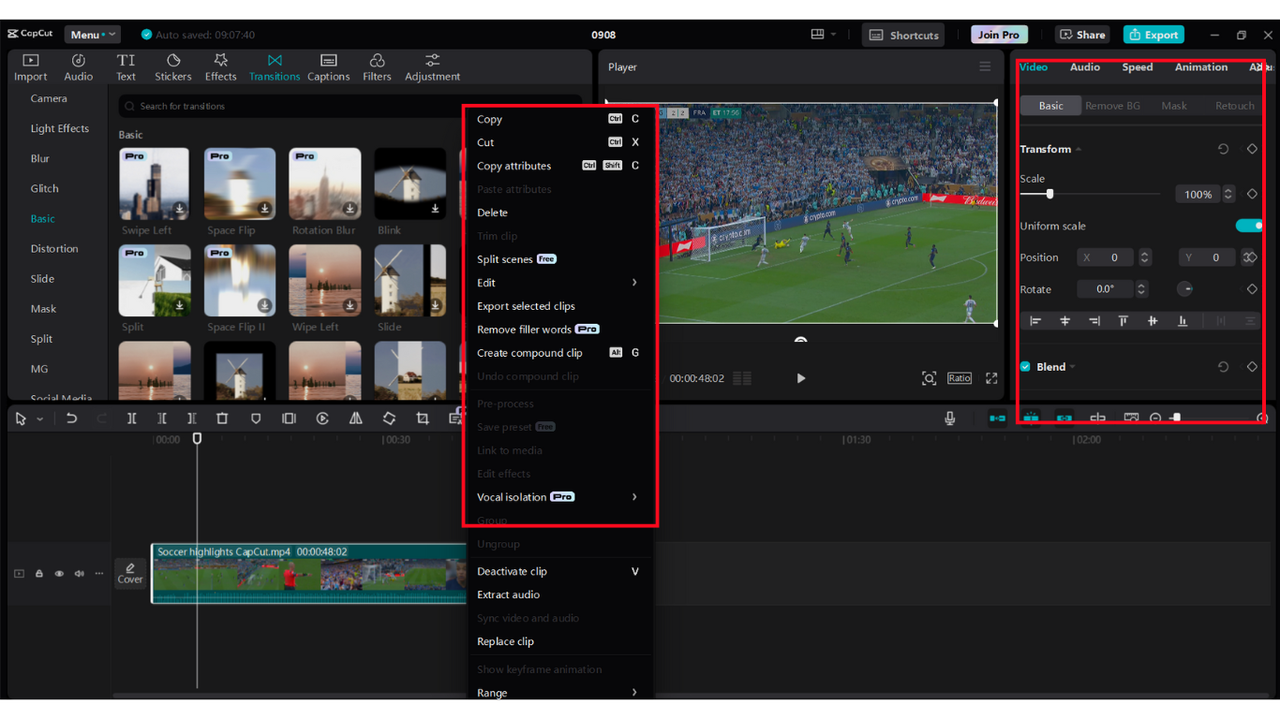Switch to the Animation tab
The height and width of the screenshot is (719, 1280).
click(1201, 67)
